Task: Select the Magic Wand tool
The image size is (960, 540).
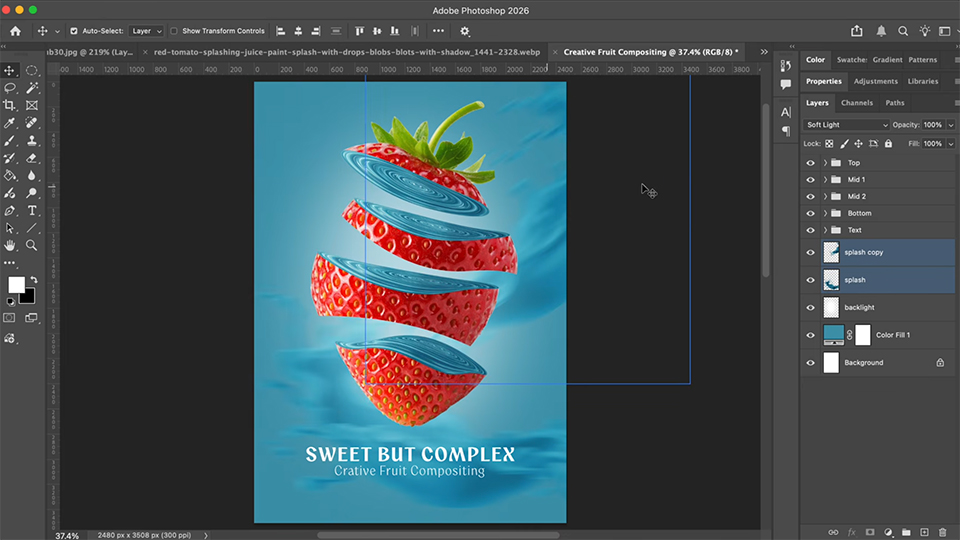Action: 32,88
